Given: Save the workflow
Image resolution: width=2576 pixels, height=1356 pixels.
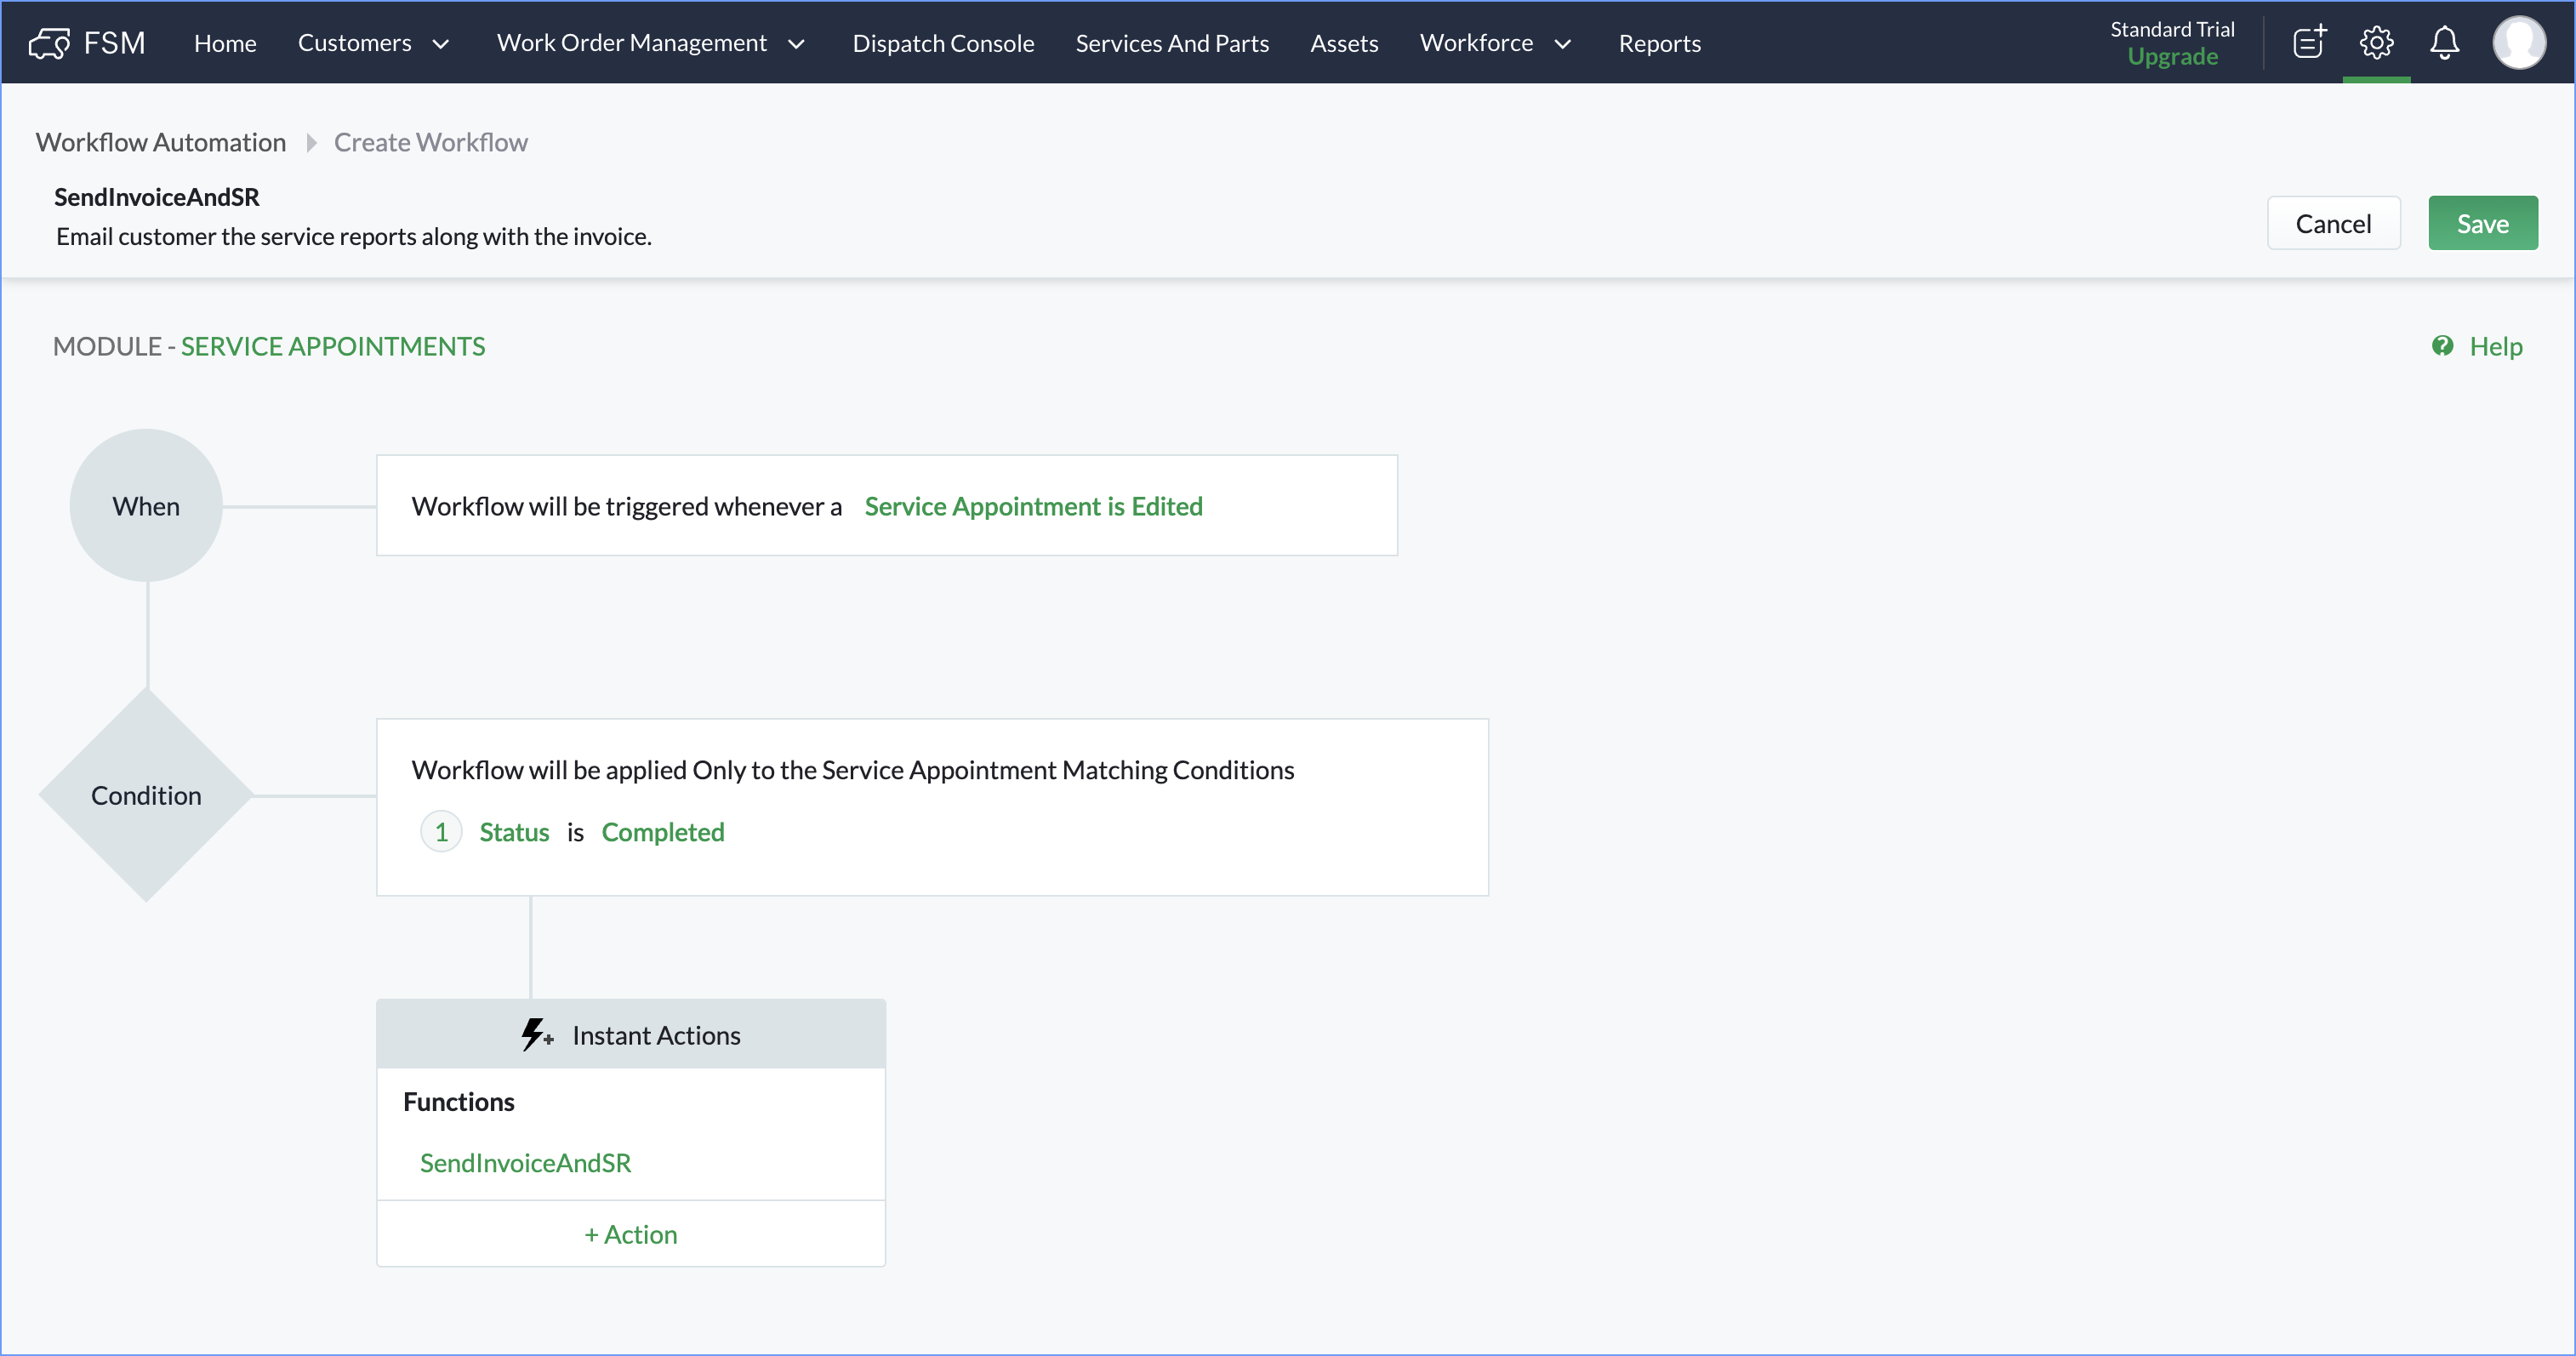Looking at the screenshot, I should [2482, 224].
